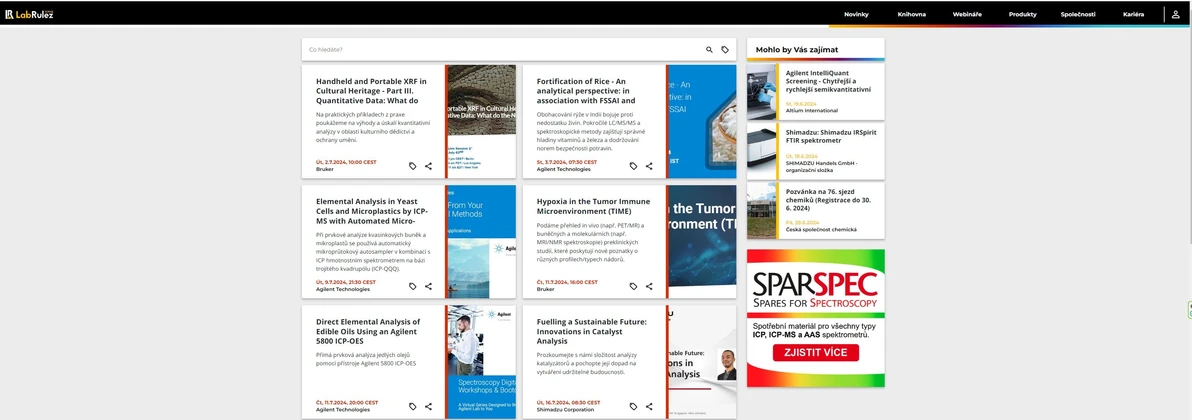Click the XRF Cultural Heritage webinar thumbnail

point(481,122)
